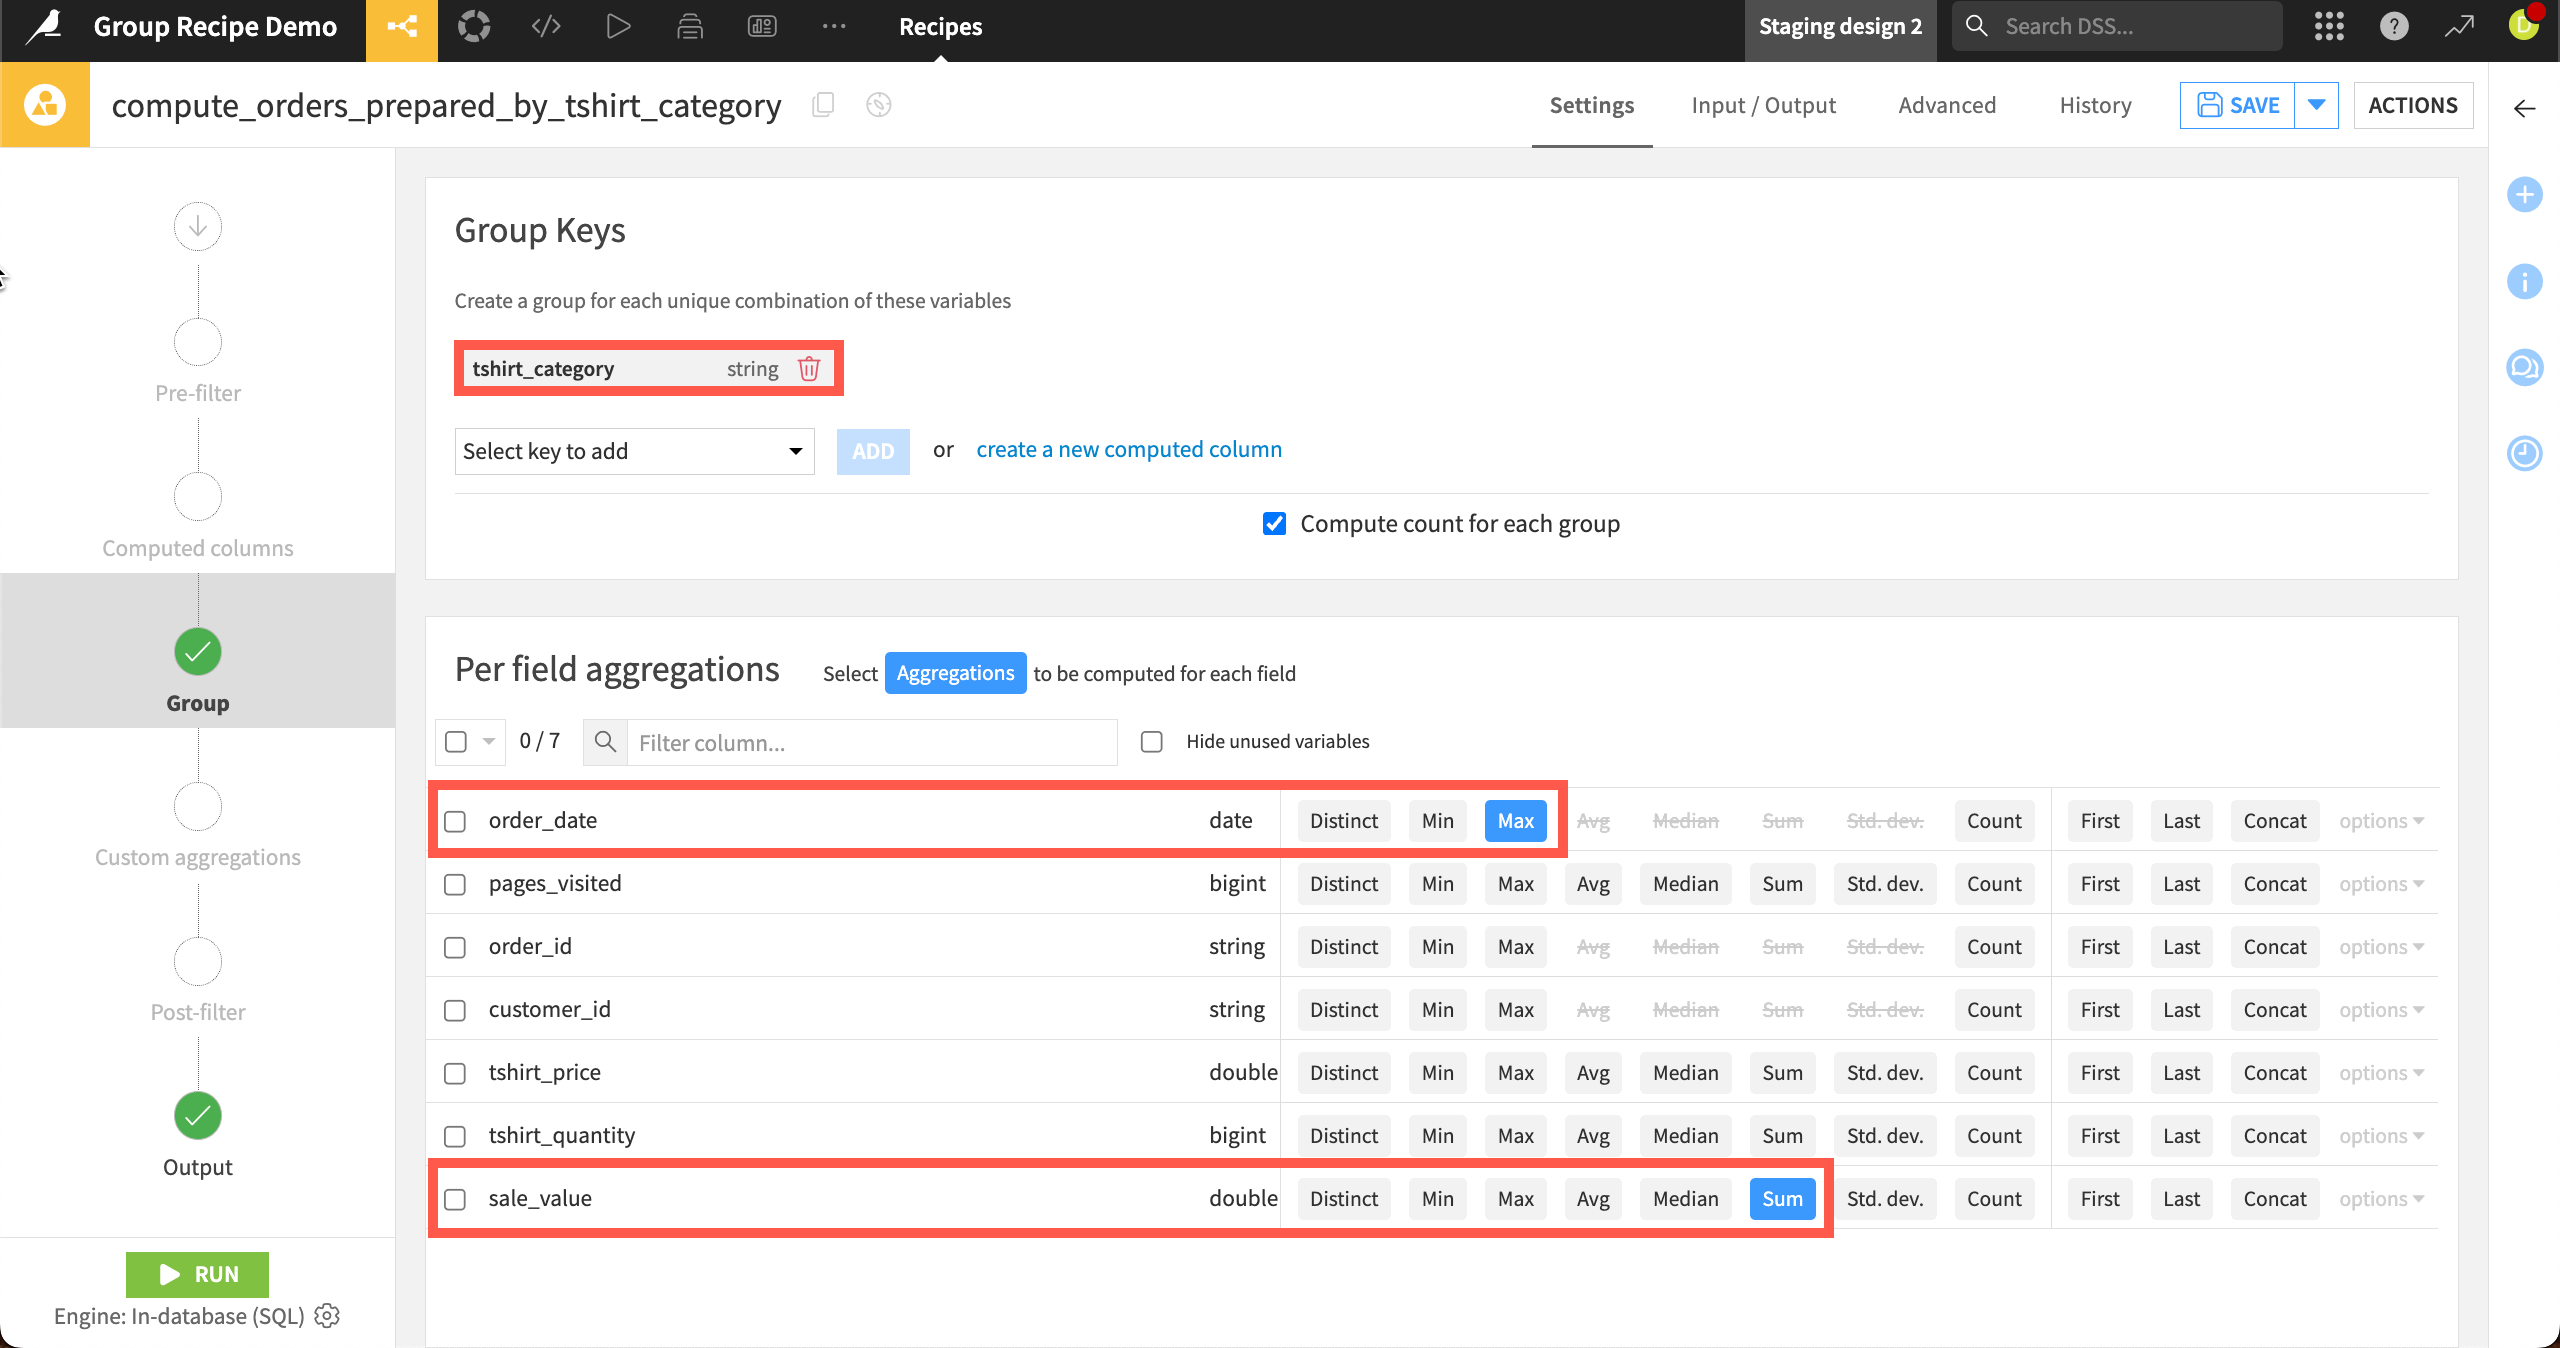Open the discussions chat icon in sidebar
2560x1348 pixels.
click(2525, 367)
